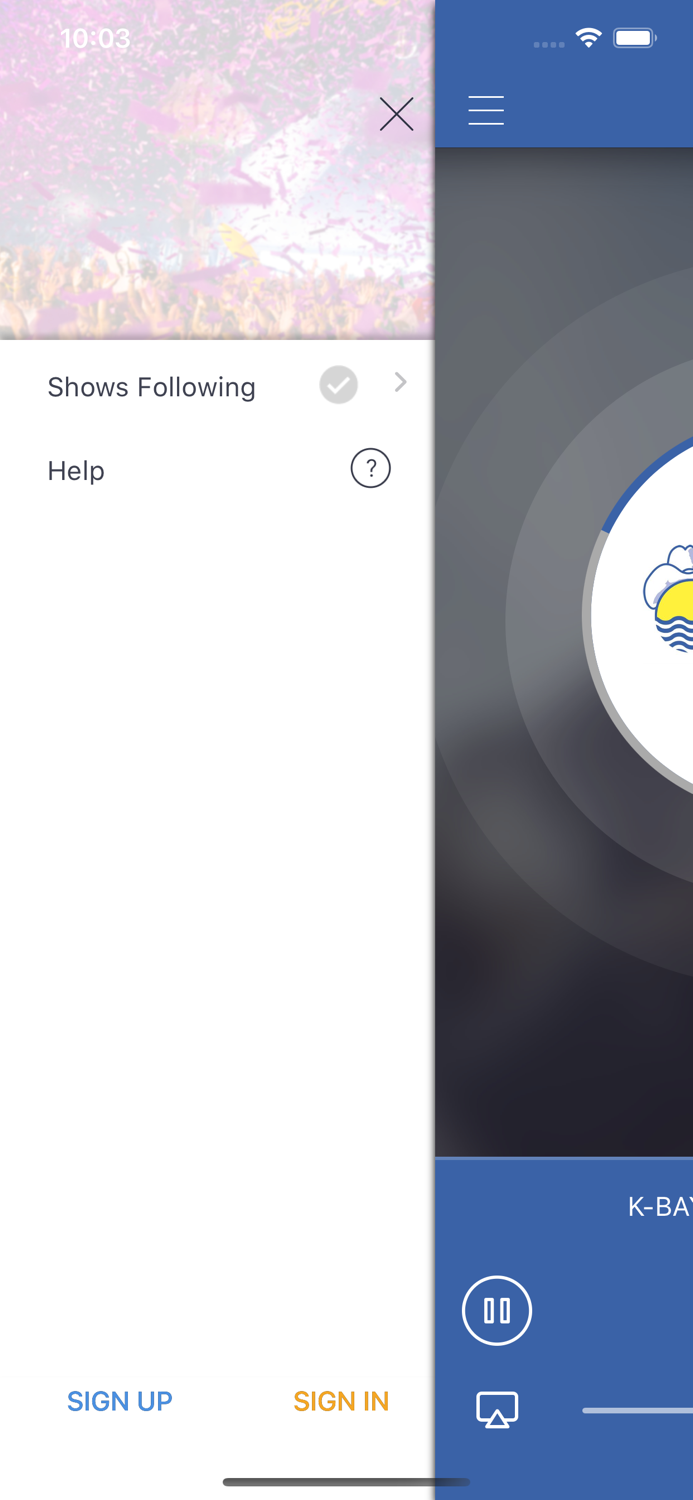Screen dimensions: 693x1500
Task: Open the Help menu item
Action: (x=217, y=470)
